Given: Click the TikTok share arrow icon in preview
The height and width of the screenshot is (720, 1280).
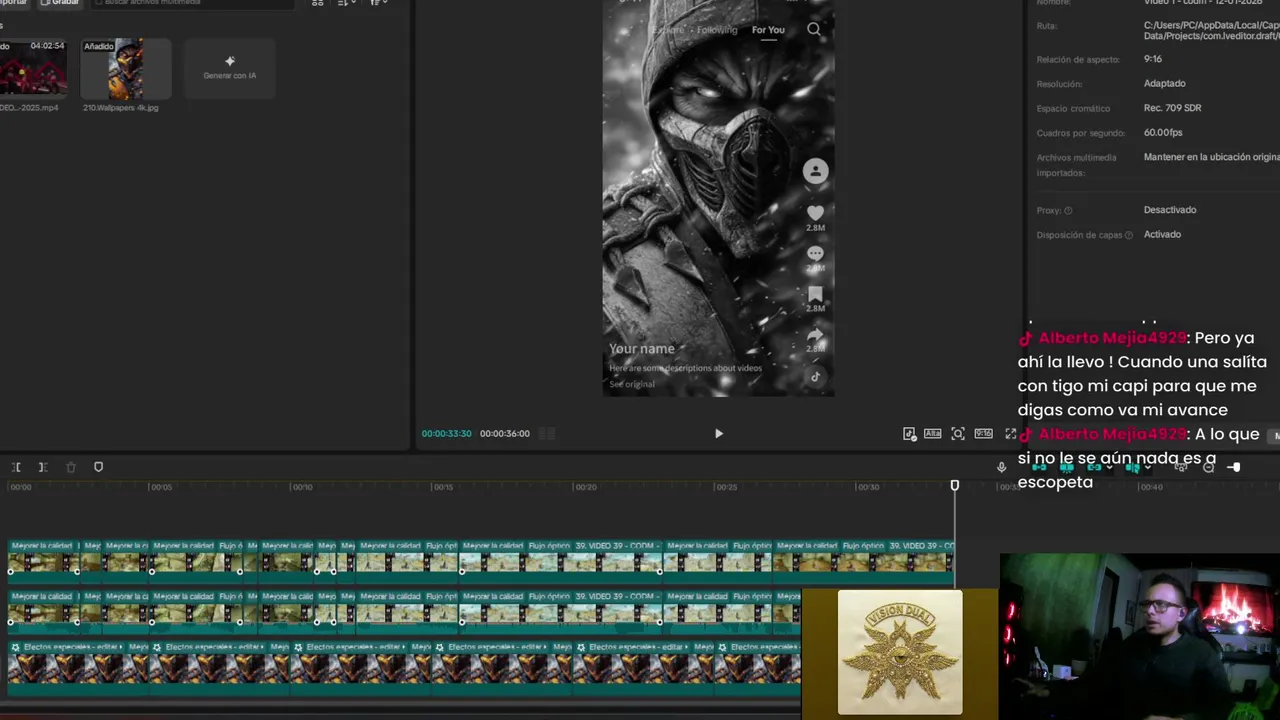Looking at the screenshot, I should (x=815, y=335).
